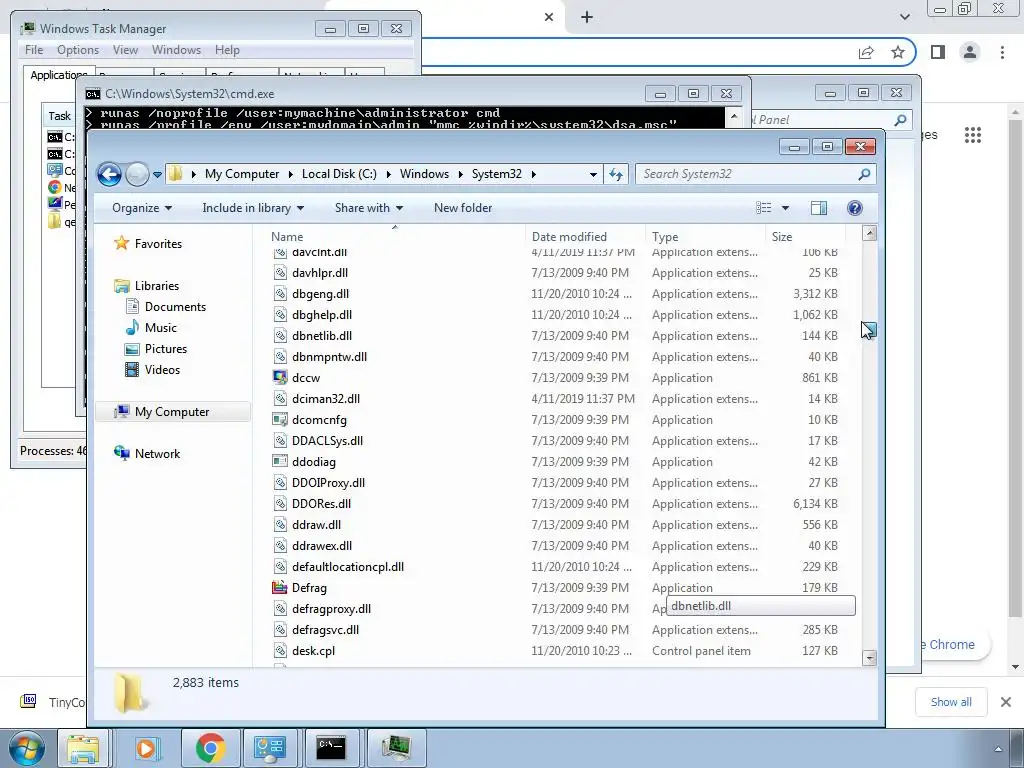The image size is (1024, 768).
Task: Open Task Manager Options menu
Action: tap(78, 50)
